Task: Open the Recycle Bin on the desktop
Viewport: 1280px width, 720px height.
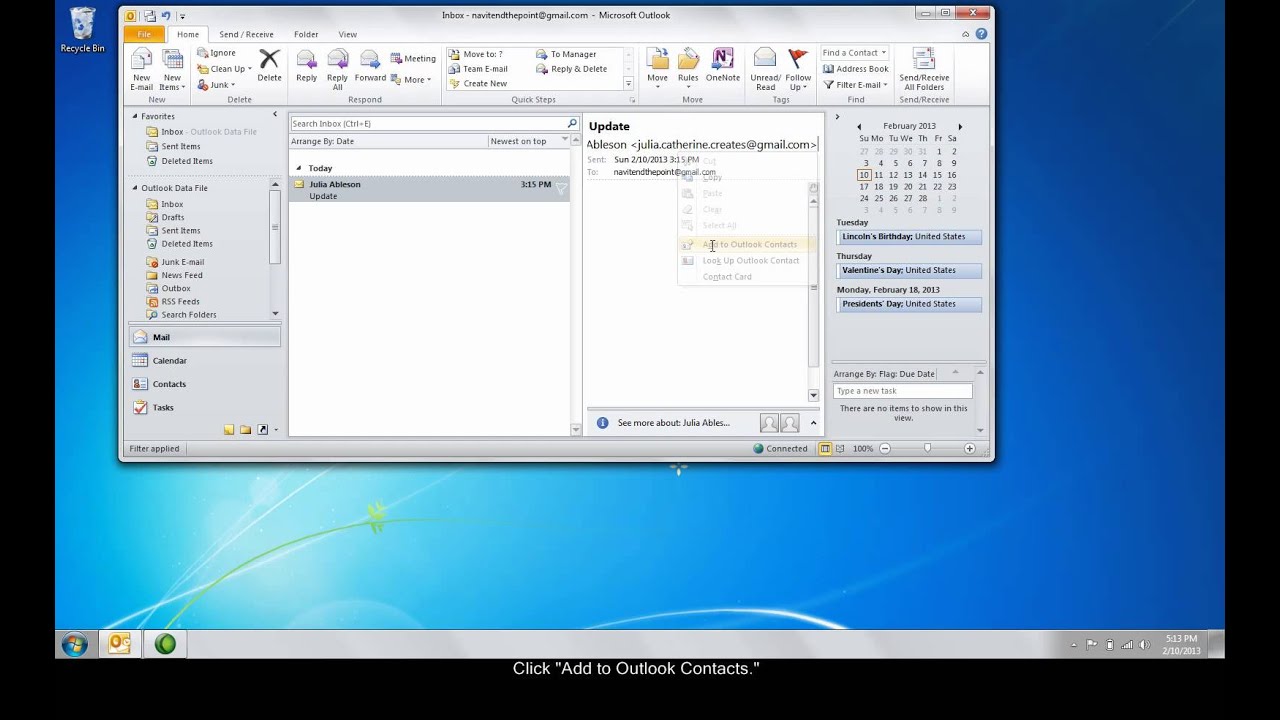Action: 82,31
